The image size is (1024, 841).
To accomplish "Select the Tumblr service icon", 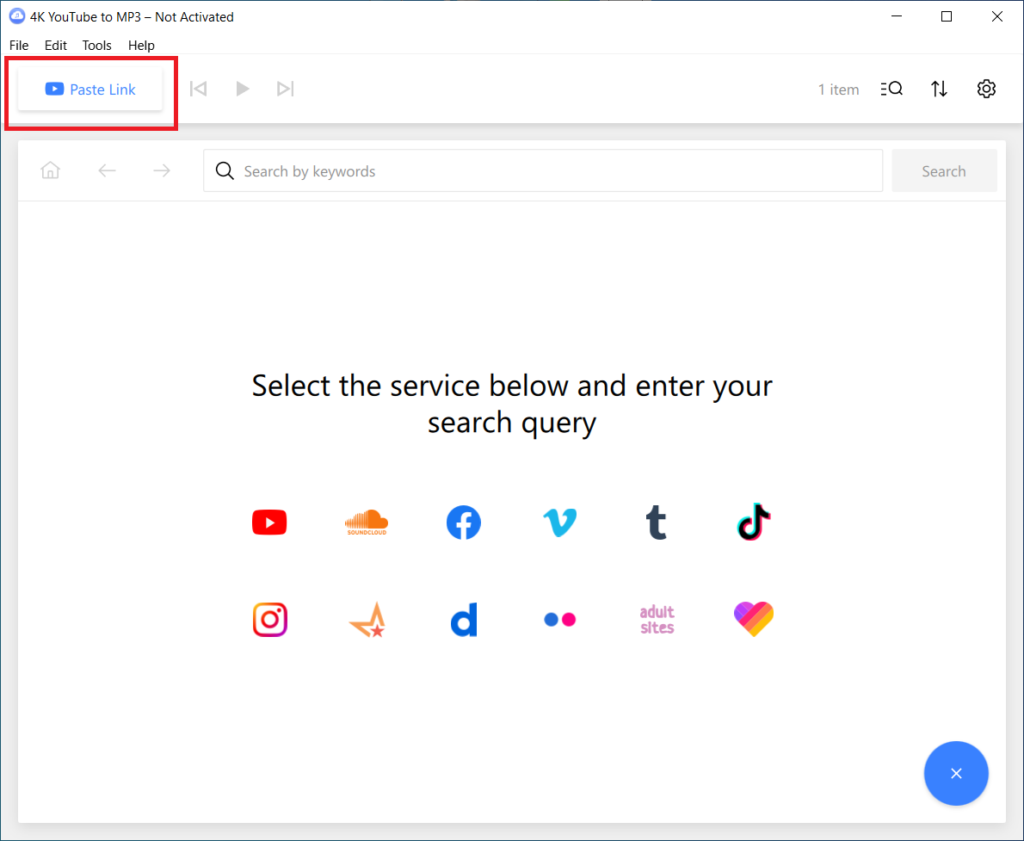I will (656, 522).
